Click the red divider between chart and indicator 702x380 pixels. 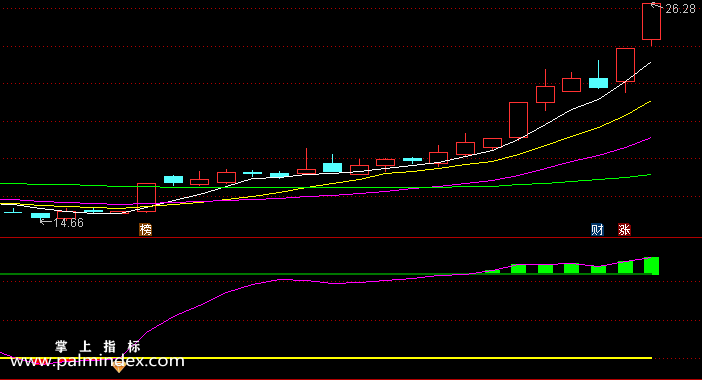coord(351,238)
